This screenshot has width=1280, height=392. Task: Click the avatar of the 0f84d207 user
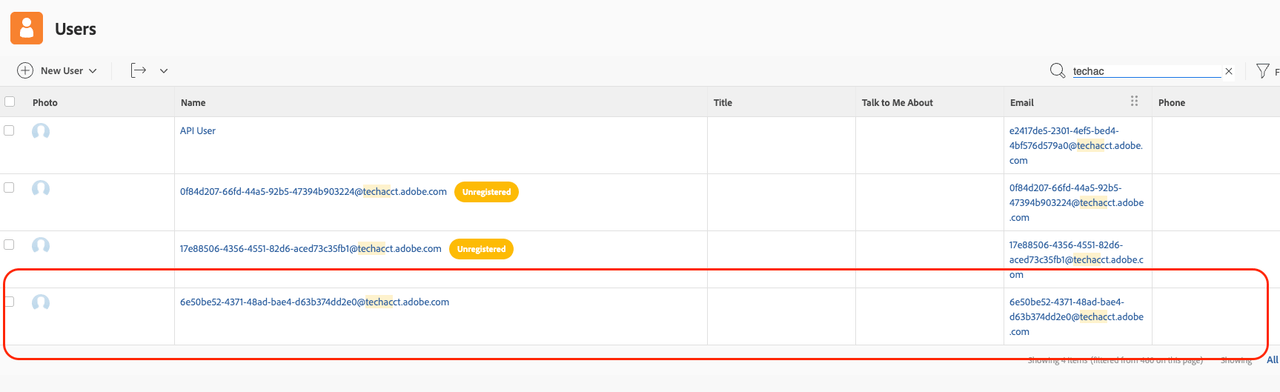click(41, 189)
